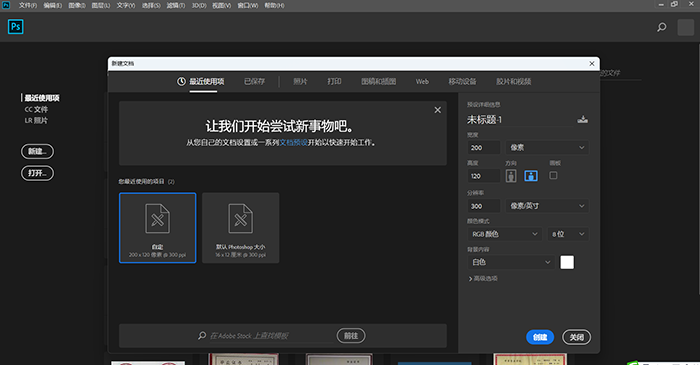The width and height of the screenshot is (700, 365).
Task: Switch to the 打印 tab
Action: pyautogui.click(x=334, y=81)
